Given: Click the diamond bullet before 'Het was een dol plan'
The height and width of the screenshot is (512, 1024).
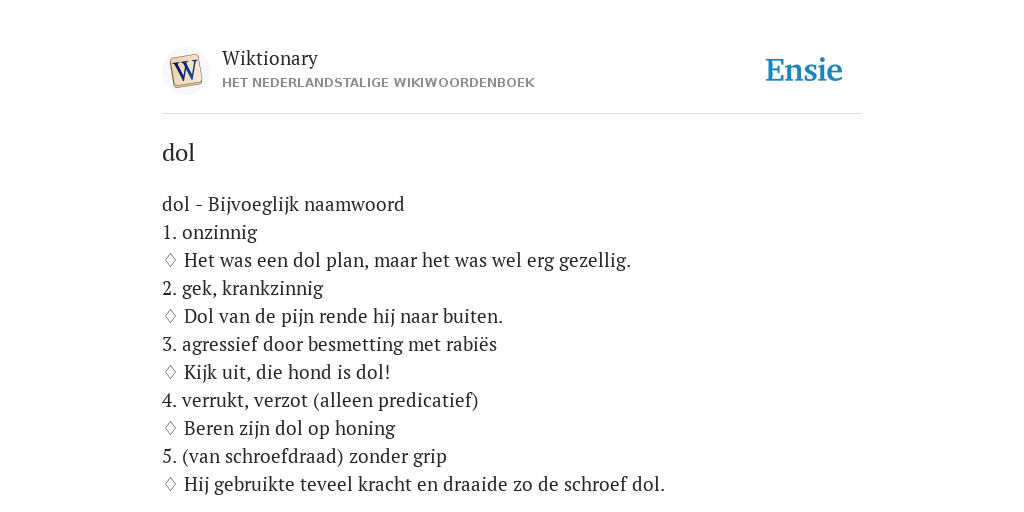Looking at the screenshot, I should click(170, 261).
